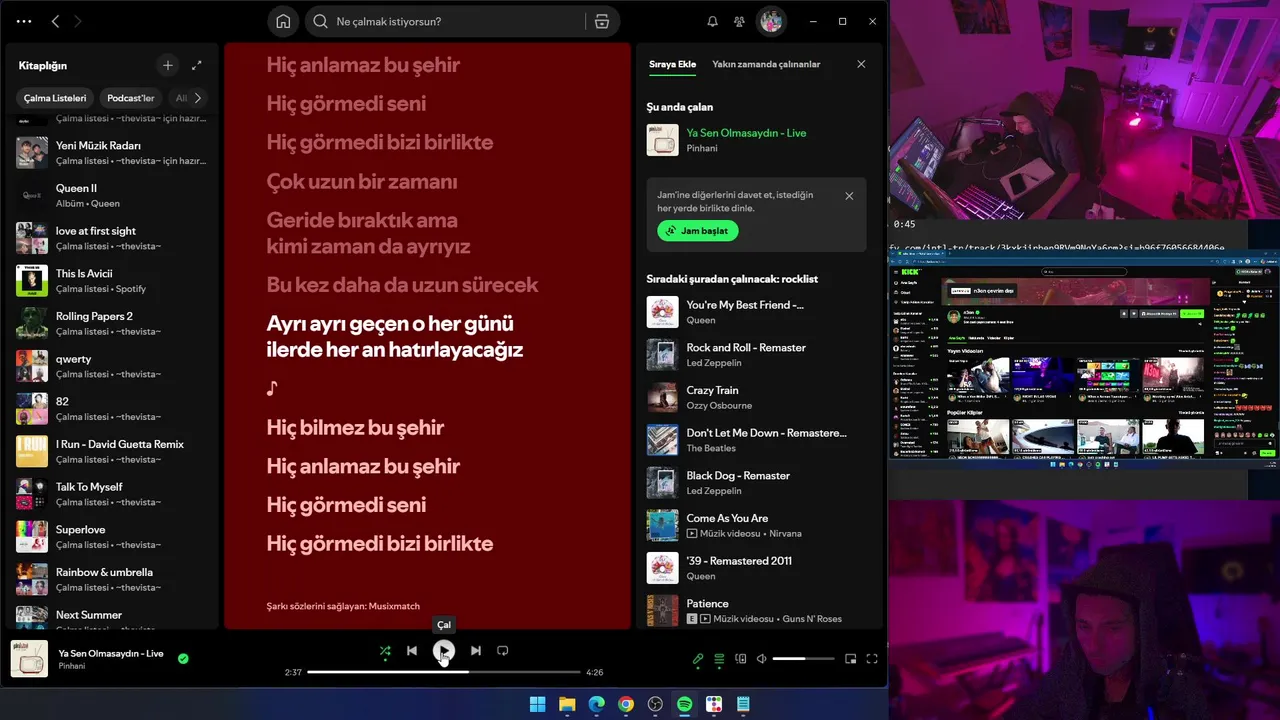Jump to lyric line Hiç bilmez bu şehir

pyautogui.click(x=355, y=428)
